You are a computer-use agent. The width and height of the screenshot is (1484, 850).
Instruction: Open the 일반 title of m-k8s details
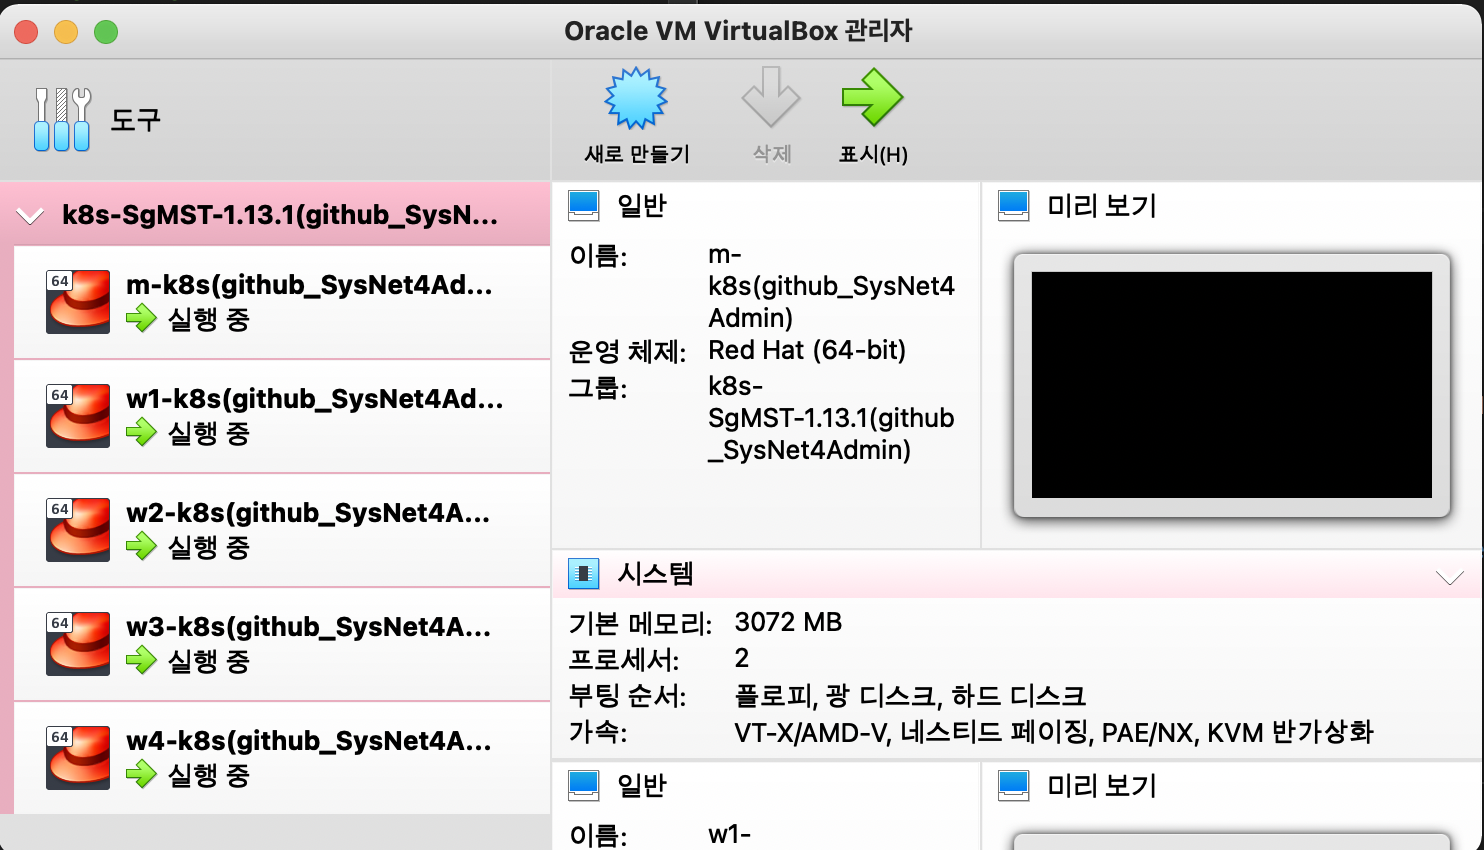point(642,206)
